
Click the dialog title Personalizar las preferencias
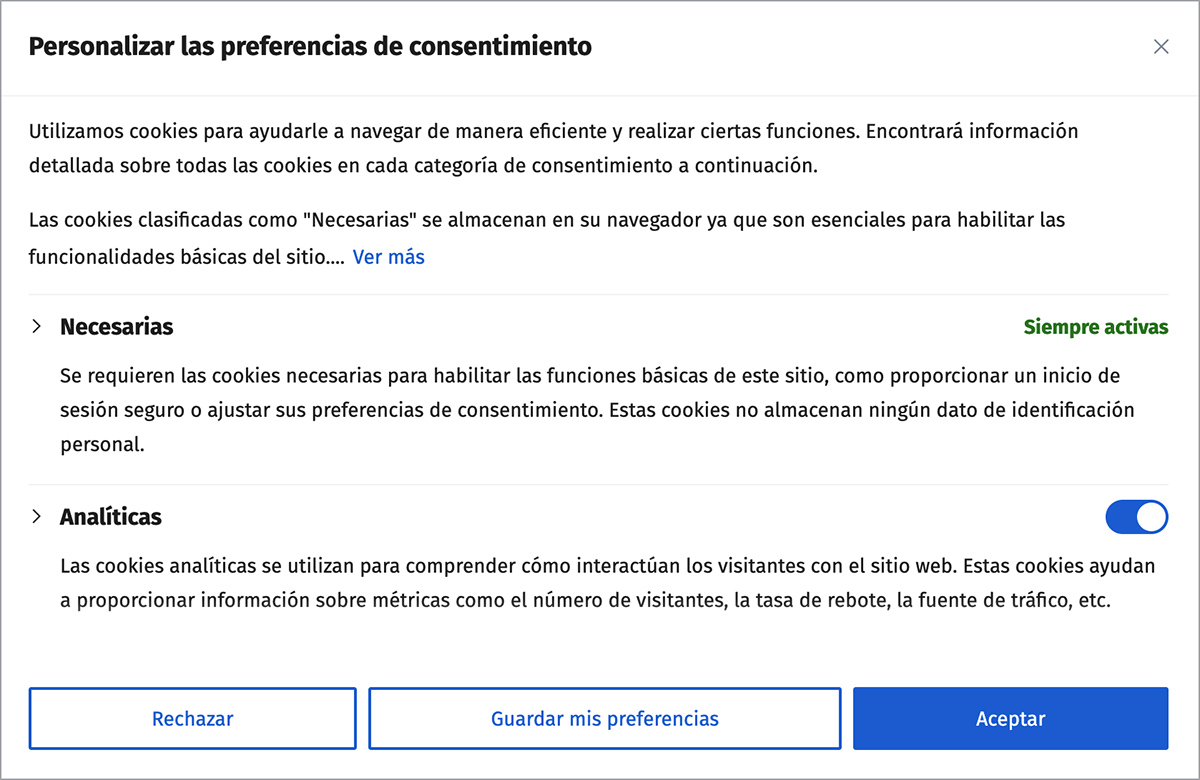point(310,46)
